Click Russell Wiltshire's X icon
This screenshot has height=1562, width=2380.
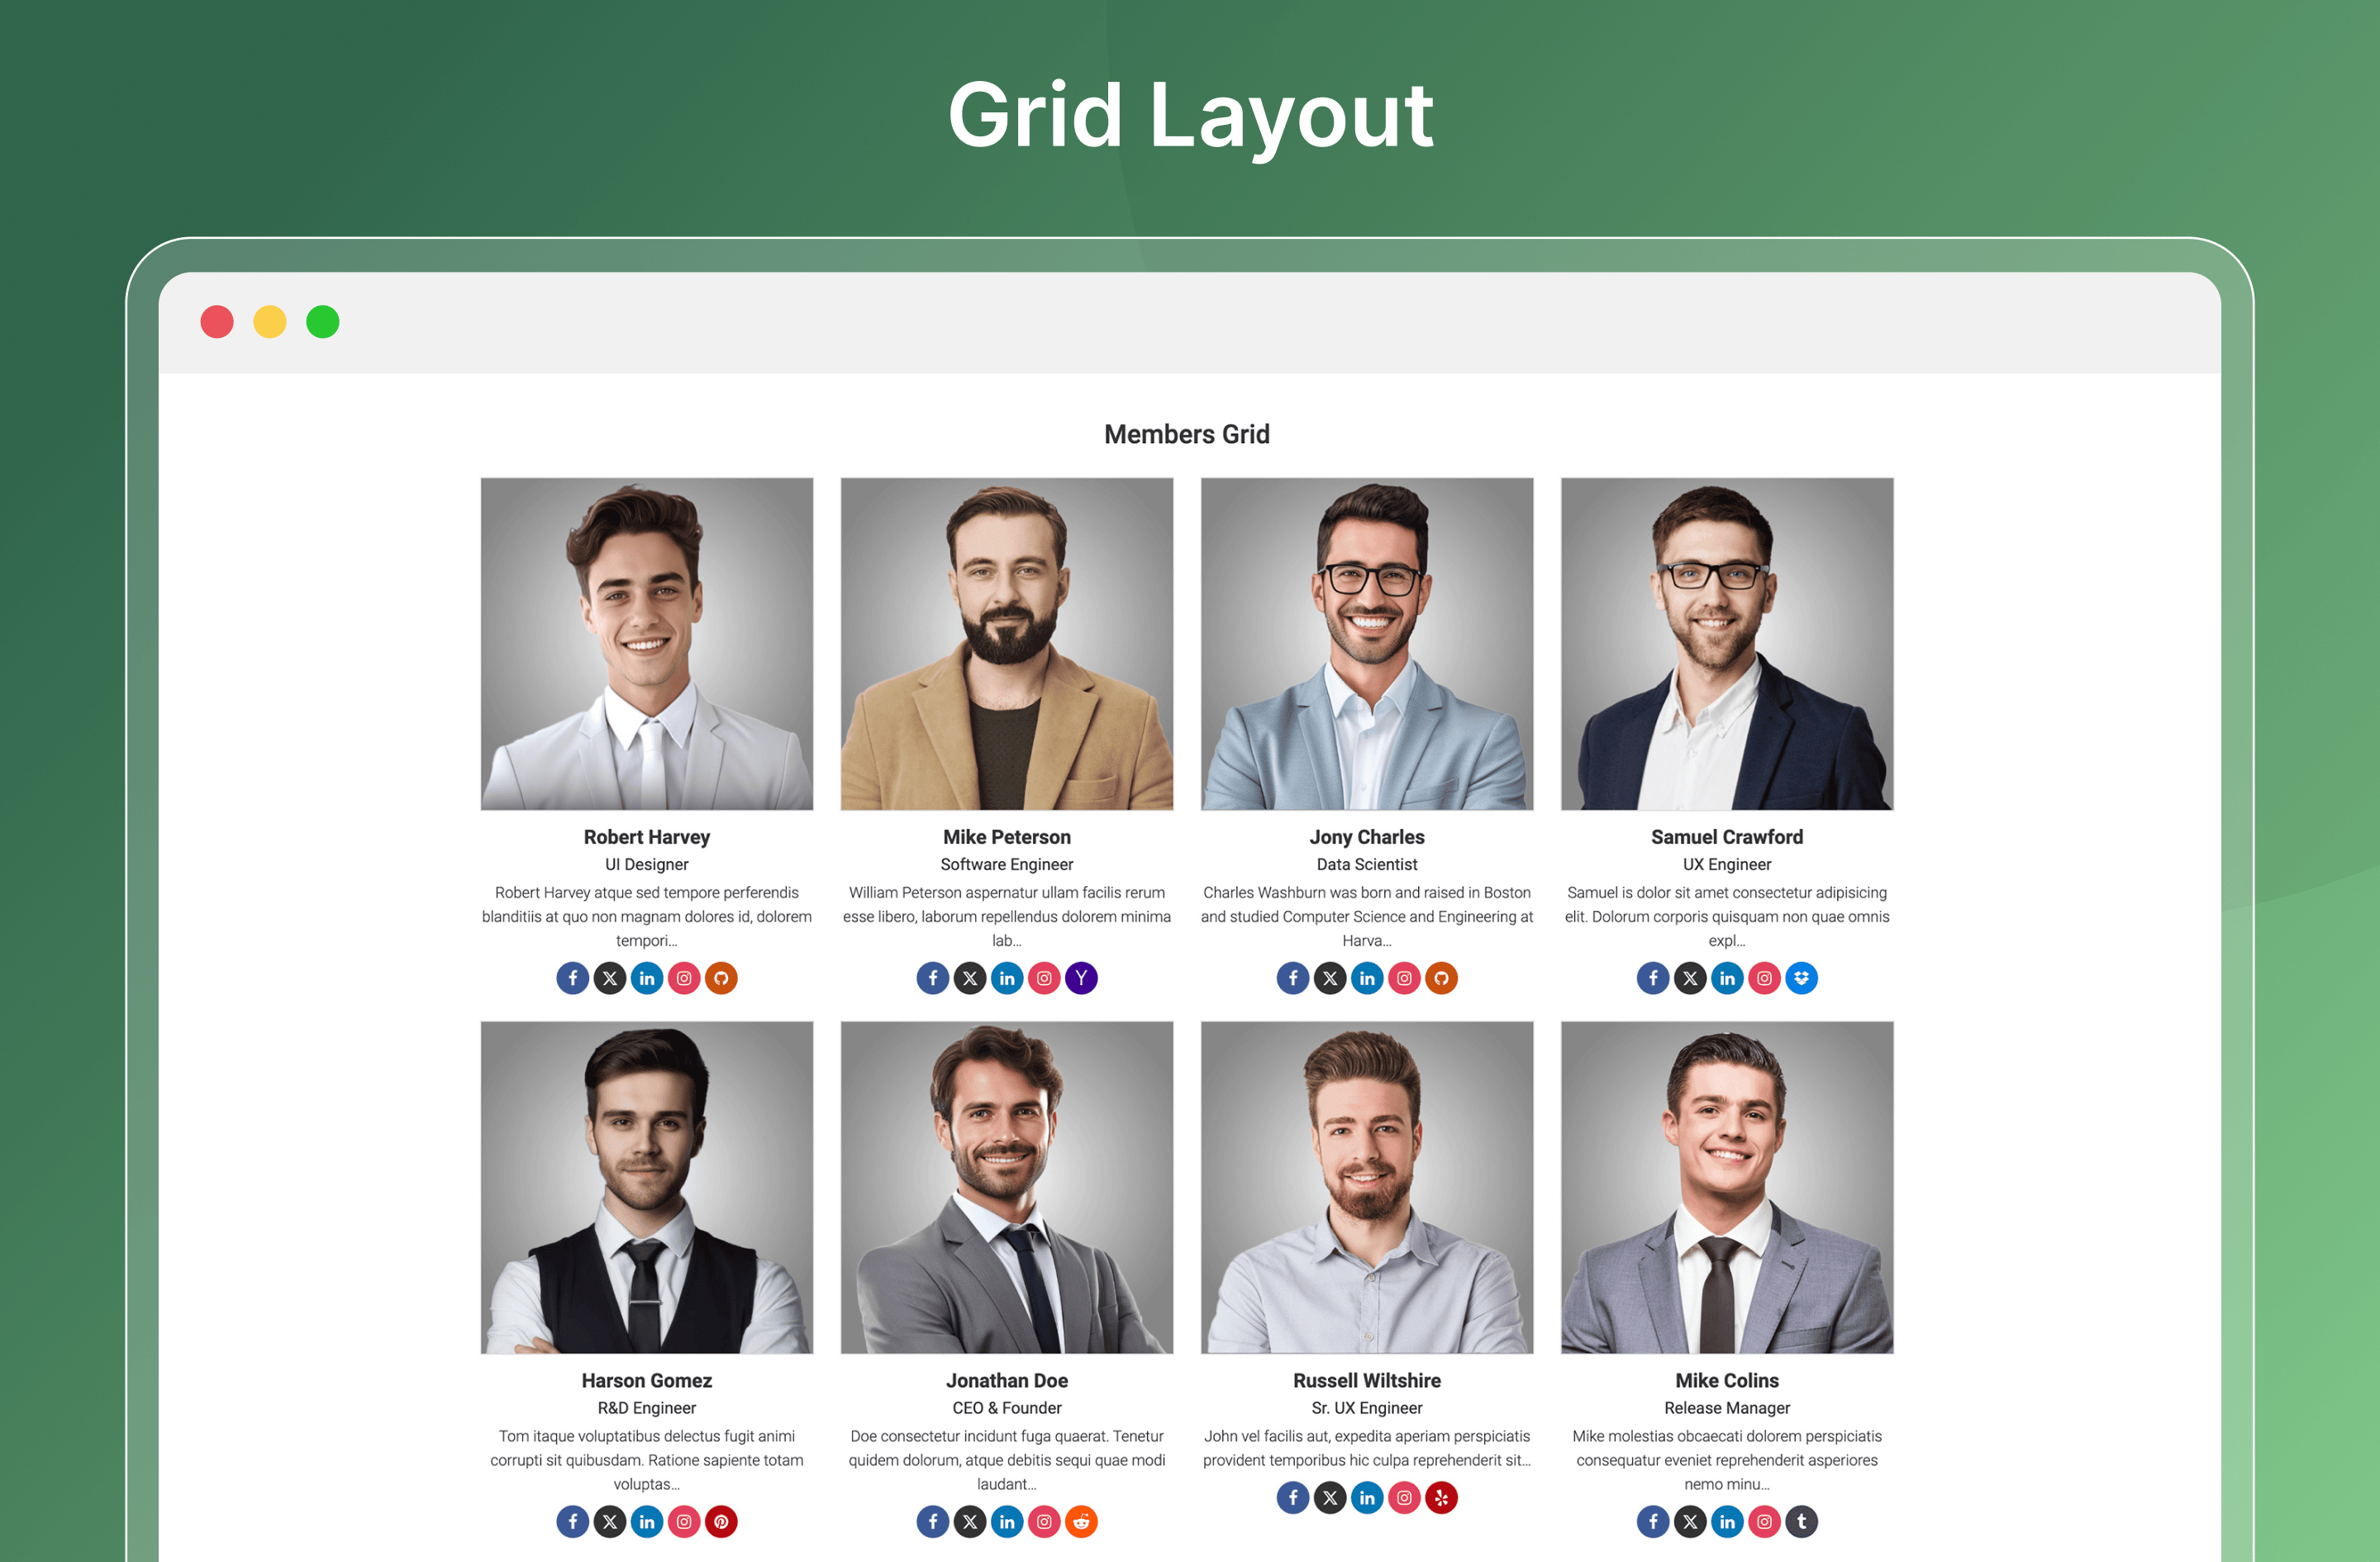1330,1498
